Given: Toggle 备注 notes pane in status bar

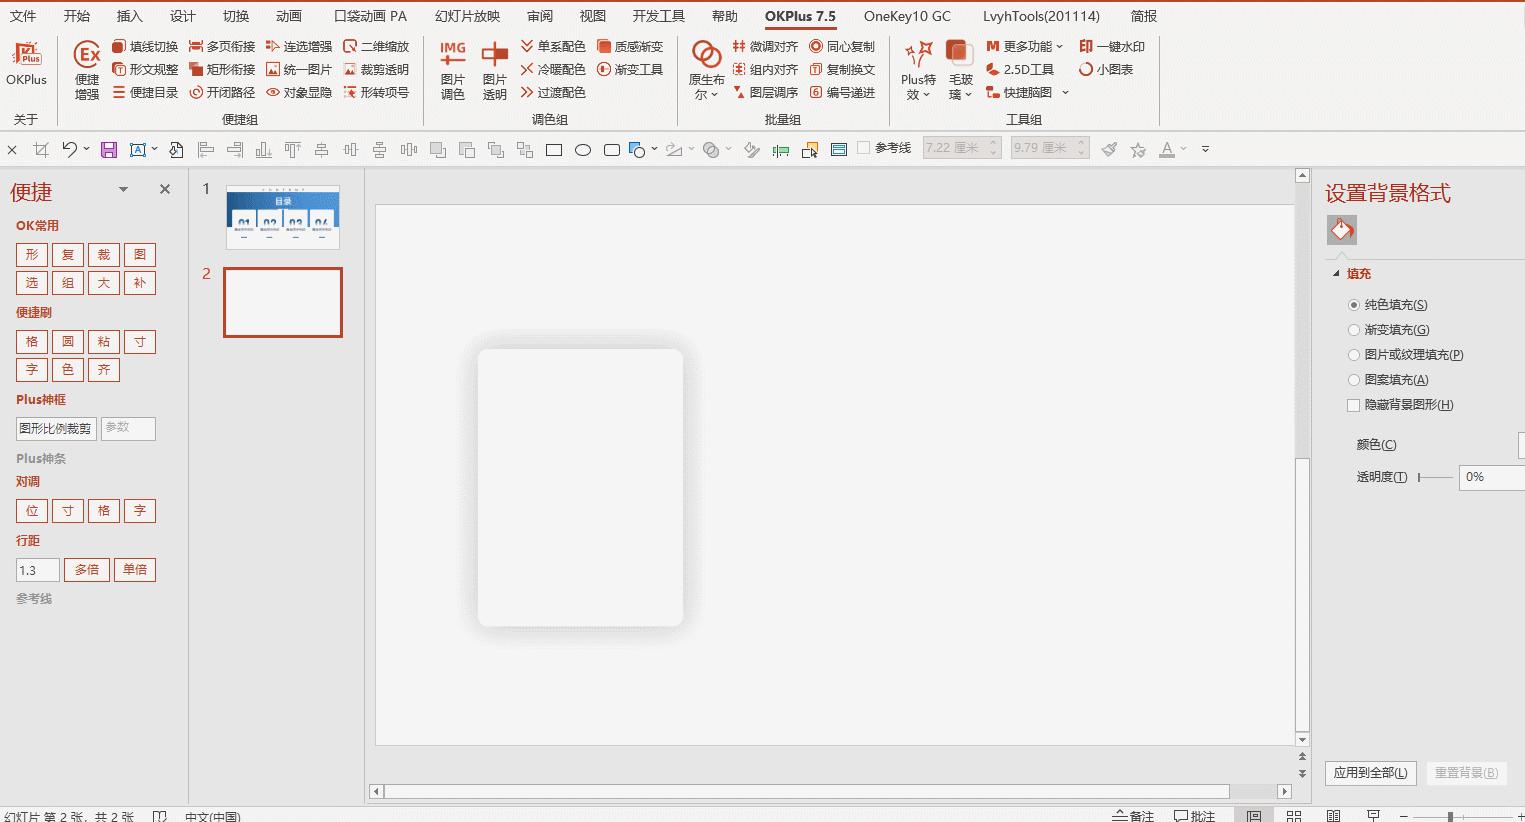Looking at the screenshot, I should point(1133,816).
